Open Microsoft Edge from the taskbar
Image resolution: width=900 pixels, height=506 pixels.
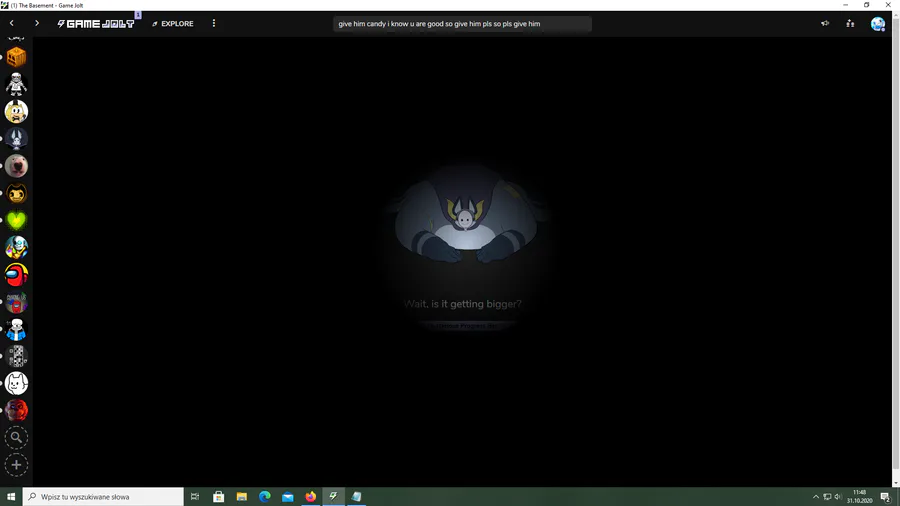(265, 497)
